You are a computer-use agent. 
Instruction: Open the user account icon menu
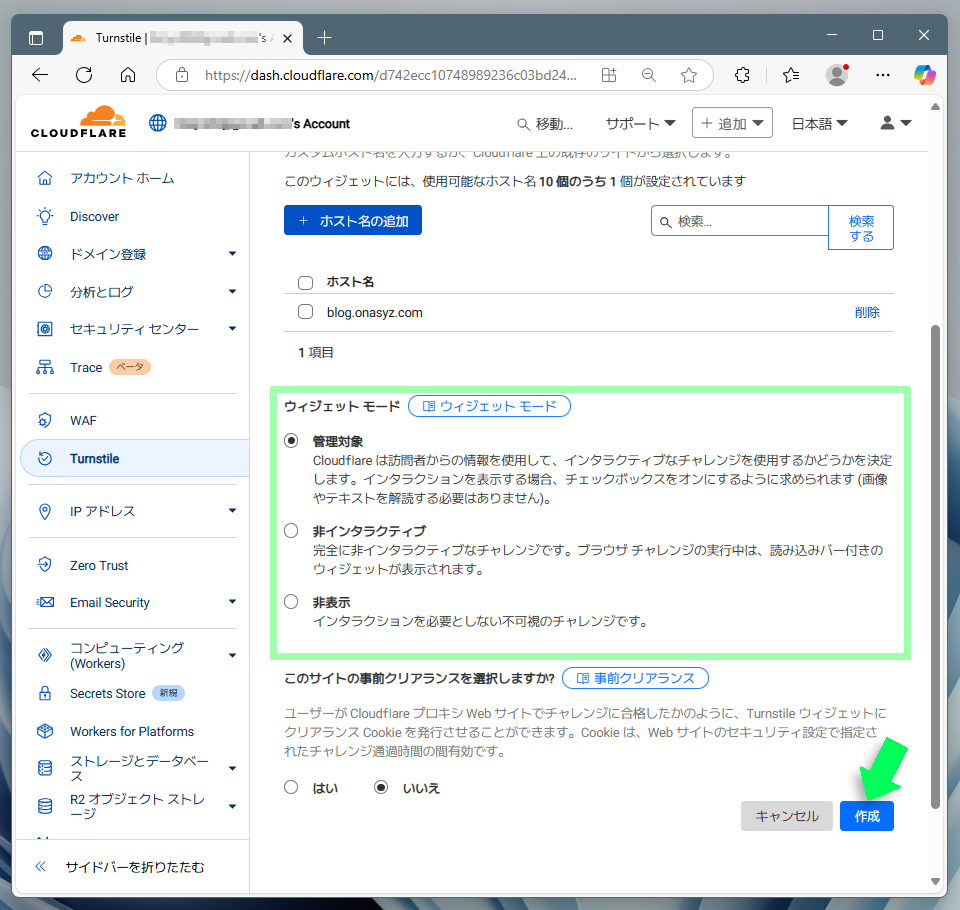click(x=895, y=123)
